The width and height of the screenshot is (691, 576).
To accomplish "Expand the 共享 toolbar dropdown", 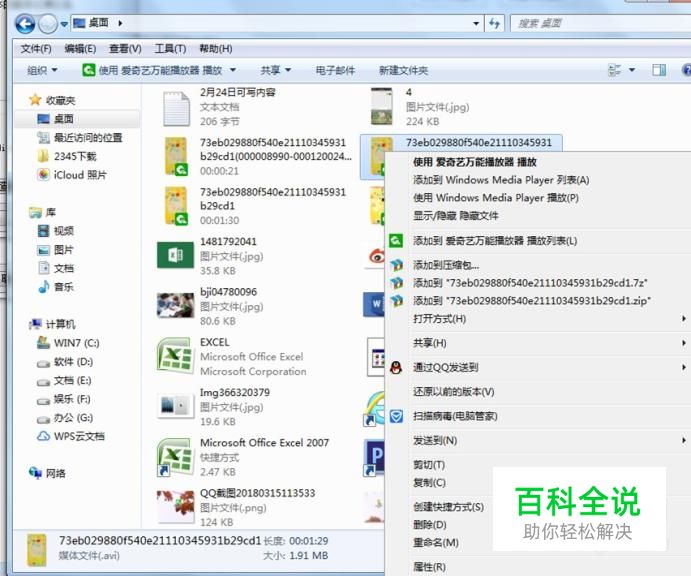I will click(275, 70).
